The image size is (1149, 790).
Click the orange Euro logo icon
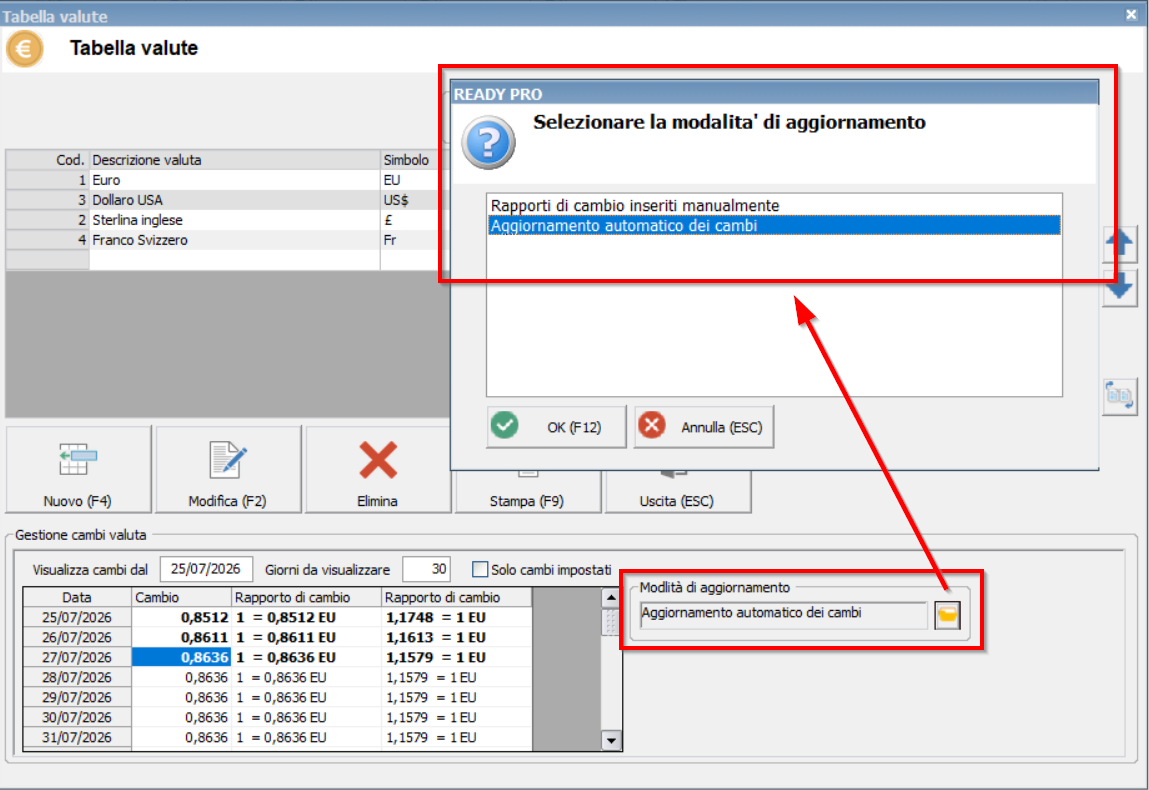click(x=24, y=49)
